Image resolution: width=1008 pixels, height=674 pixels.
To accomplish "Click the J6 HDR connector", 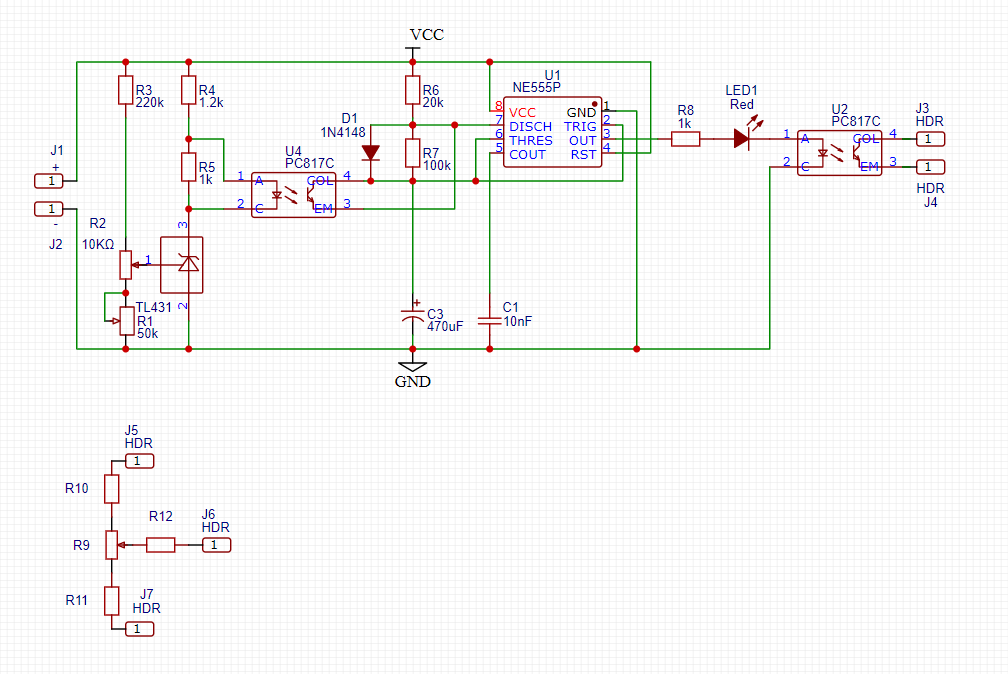I will pos(217,545).
